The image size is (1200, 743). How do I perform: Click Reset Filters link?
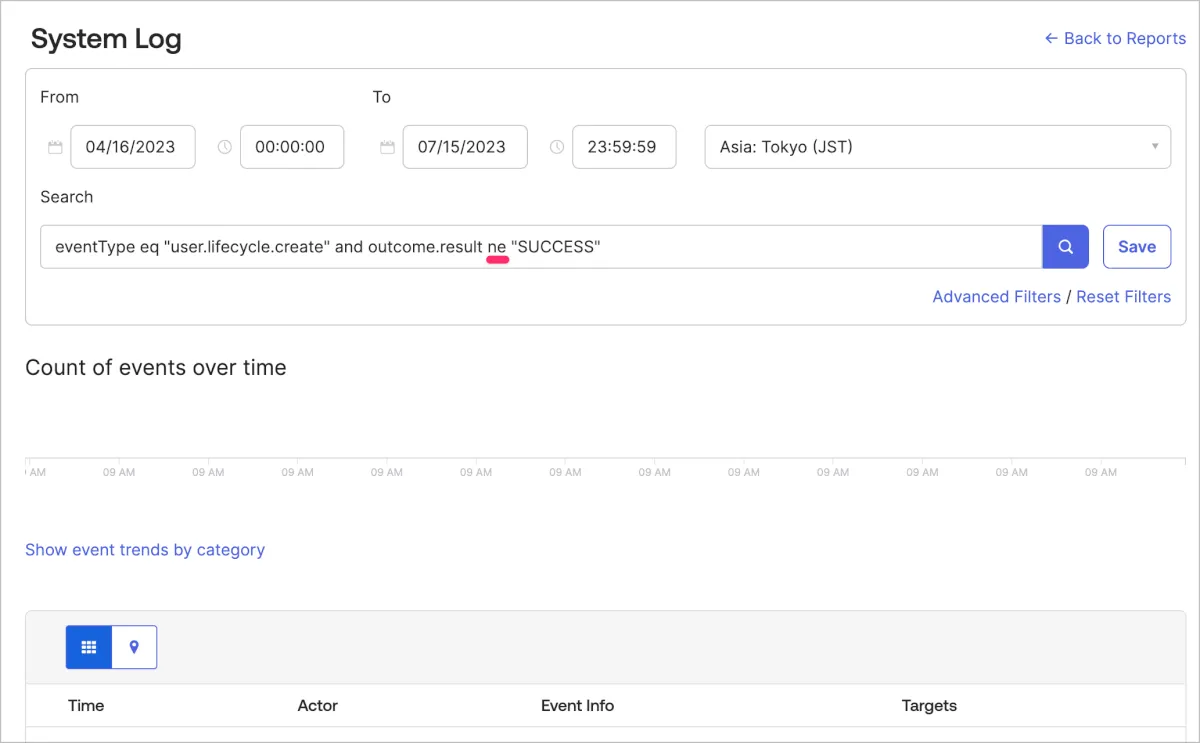[x=1123, y=297]
